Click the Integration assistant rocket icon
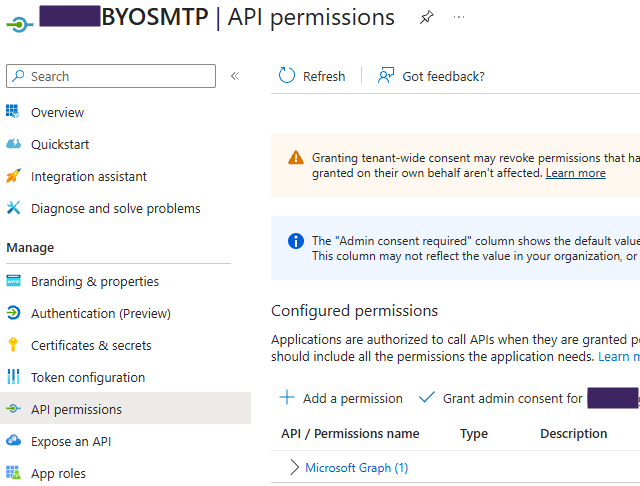The width and height of the screenshot is (640, 486). (x=13, y=176)
